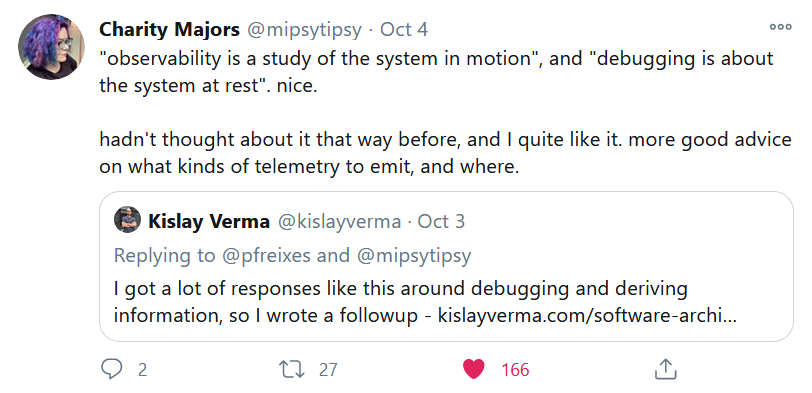The width and height of the screenshot is (812, 393).
Task: View the 166 likes count
Action: [515, 370]
